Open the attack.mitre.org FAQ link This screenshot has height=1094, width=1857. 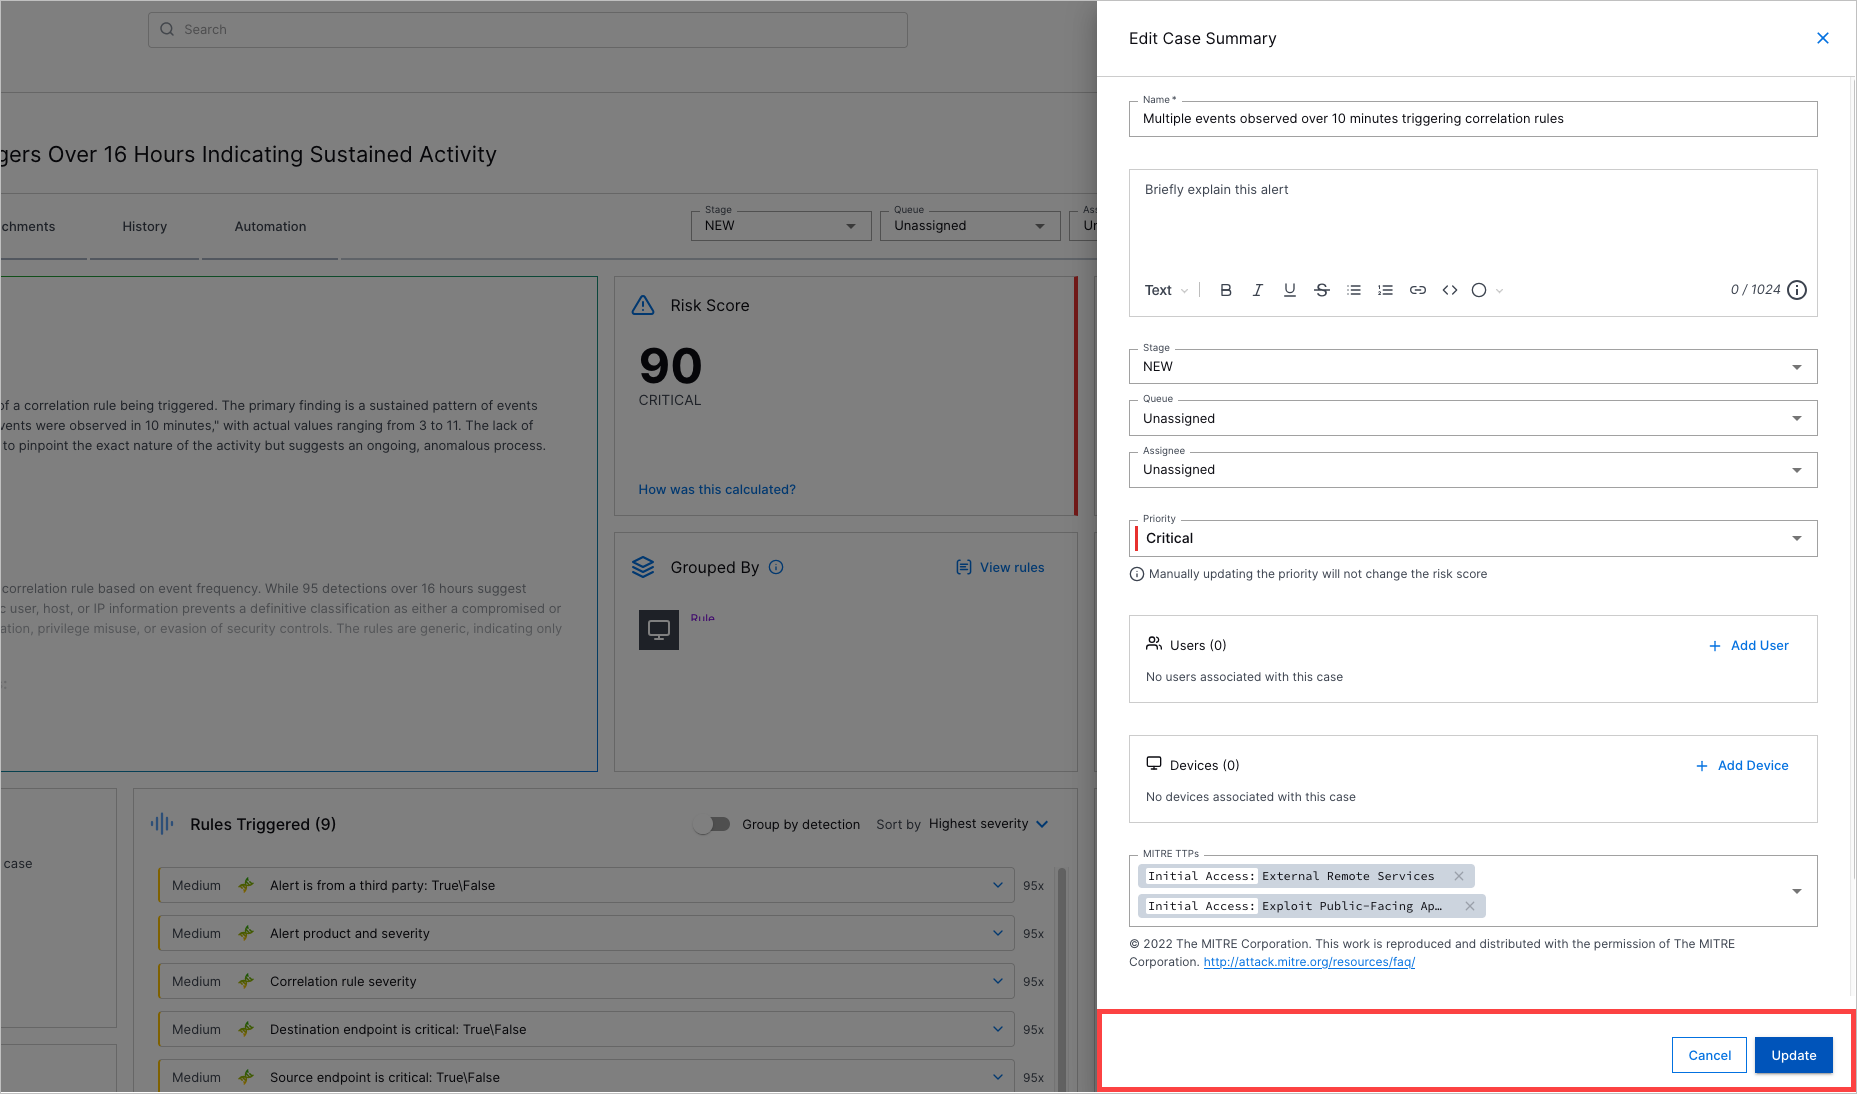[1309, 962]
